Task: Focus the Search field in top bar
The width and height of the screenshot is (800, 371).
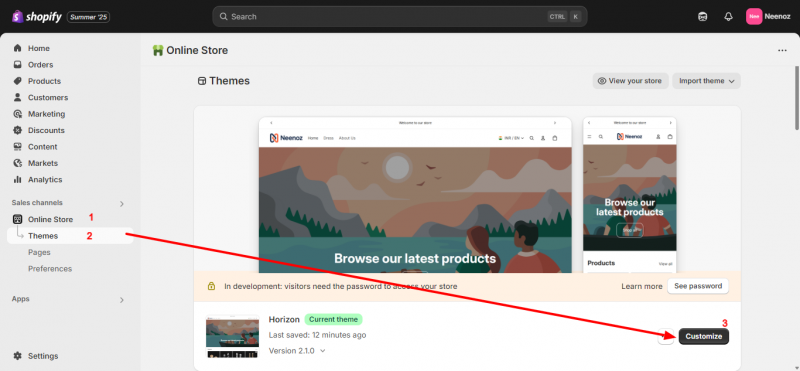Action: pos(399,16)
